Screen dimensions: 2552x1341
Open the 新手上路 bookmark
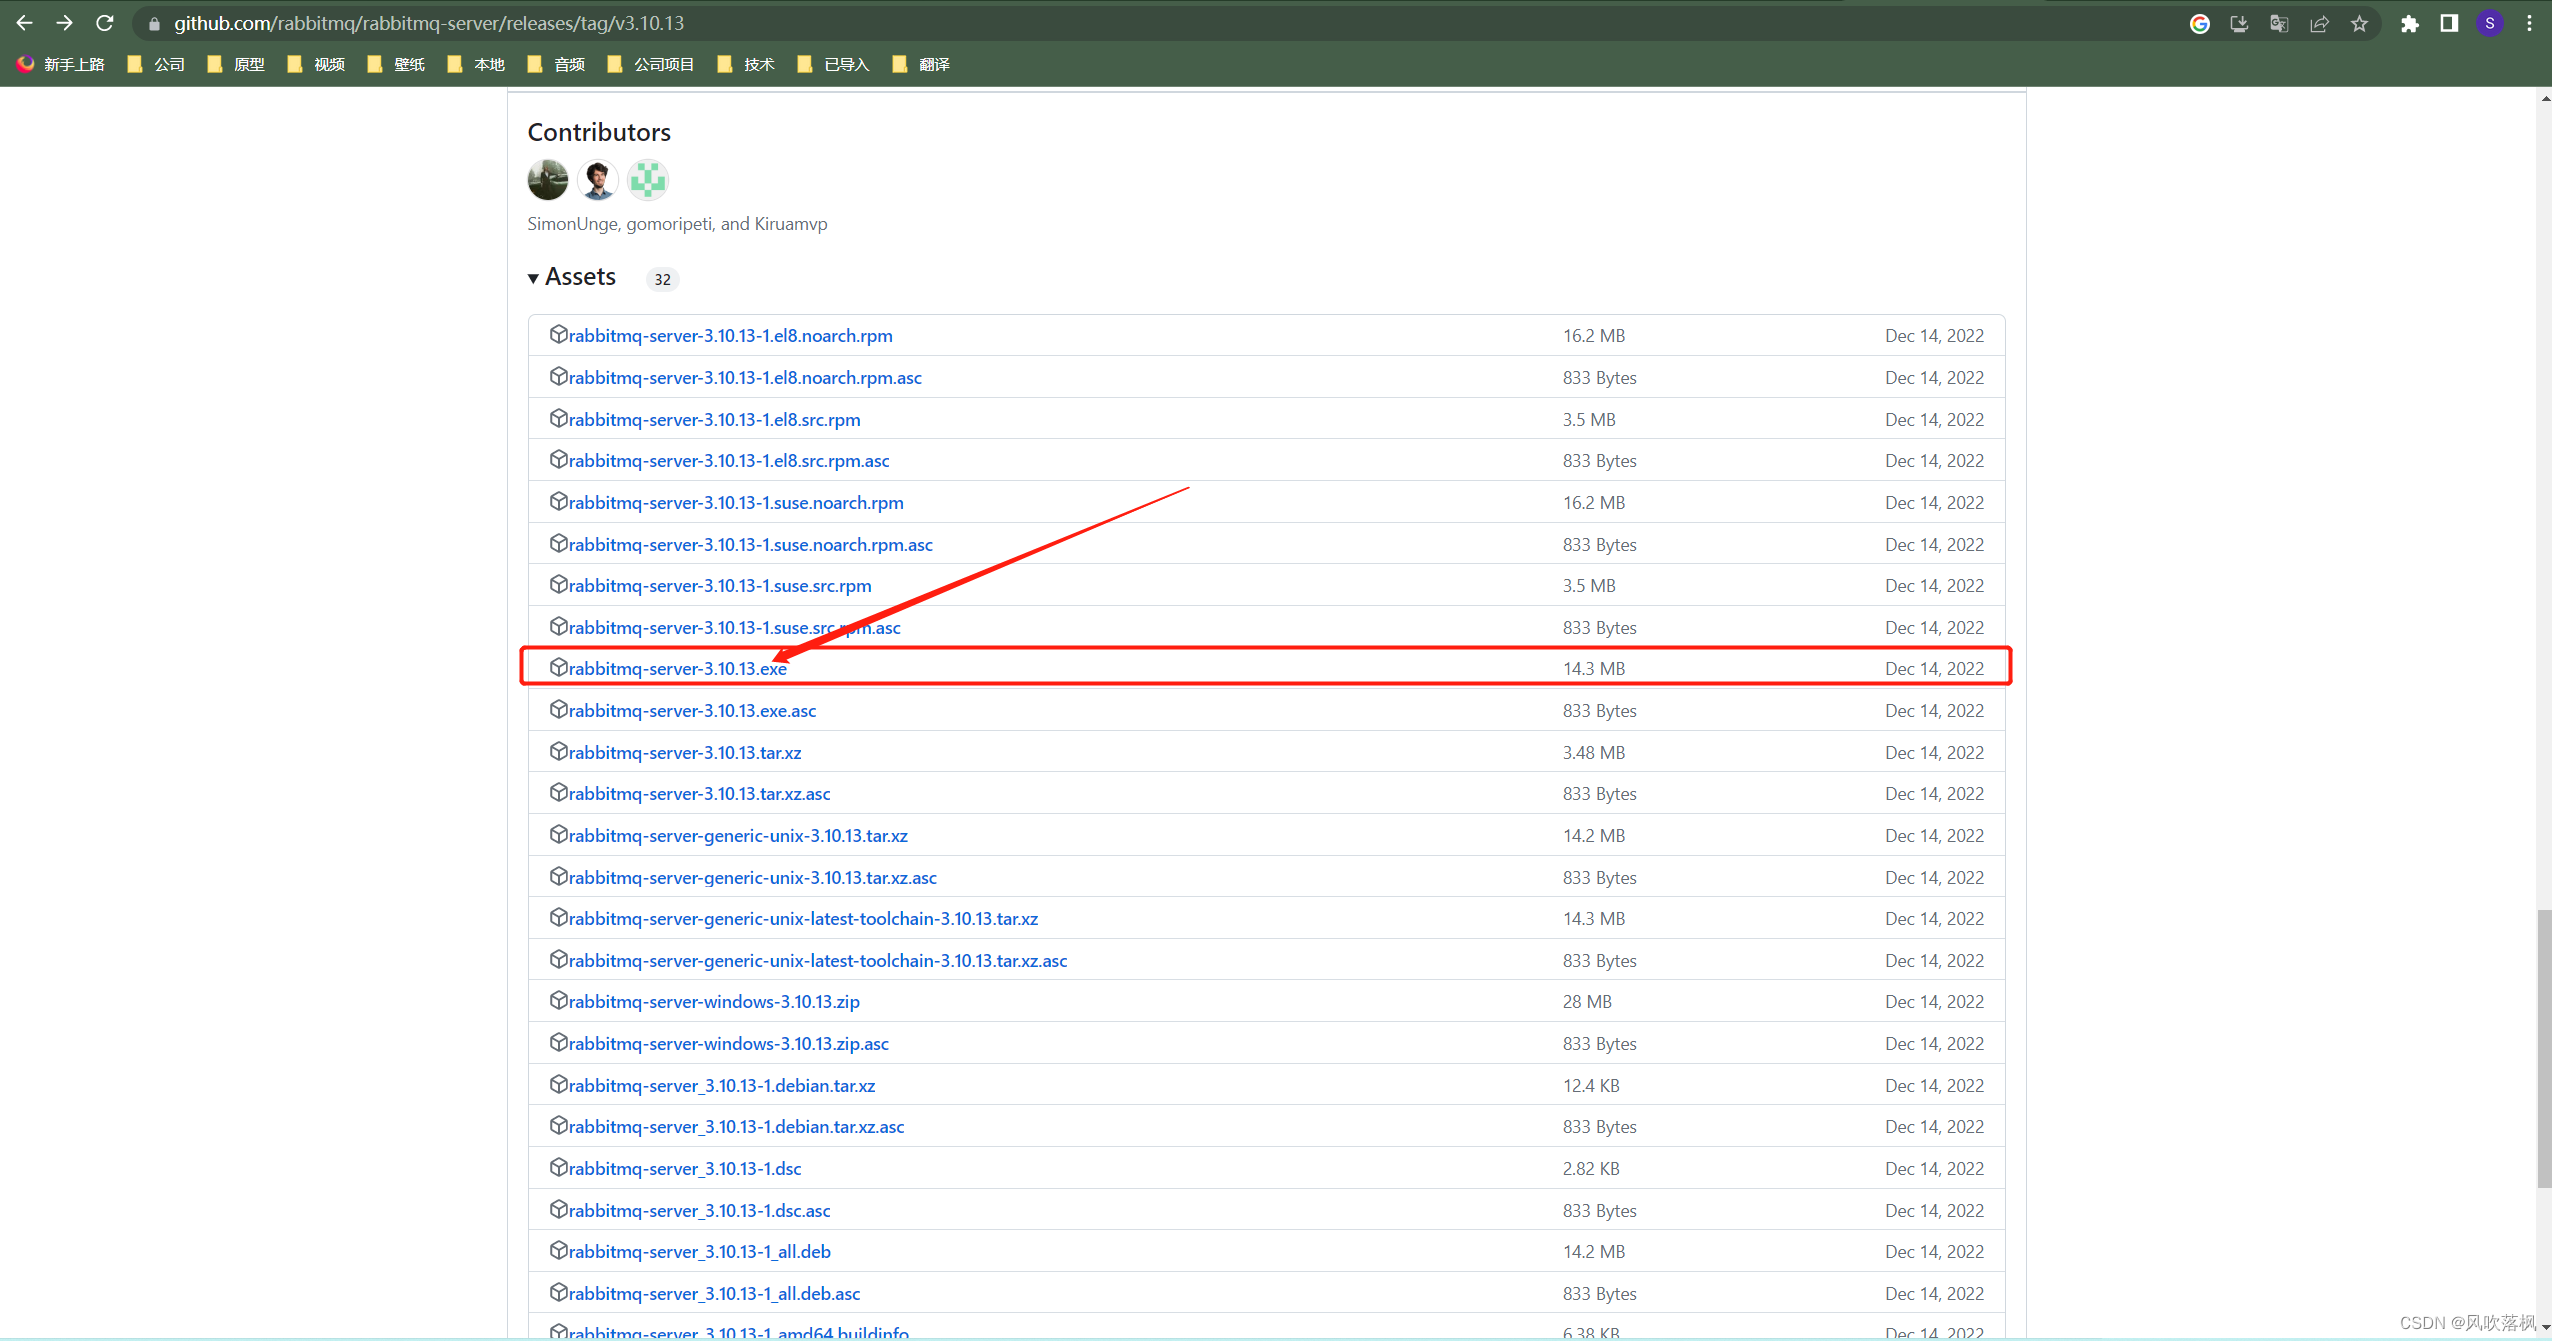pos(61,64)
